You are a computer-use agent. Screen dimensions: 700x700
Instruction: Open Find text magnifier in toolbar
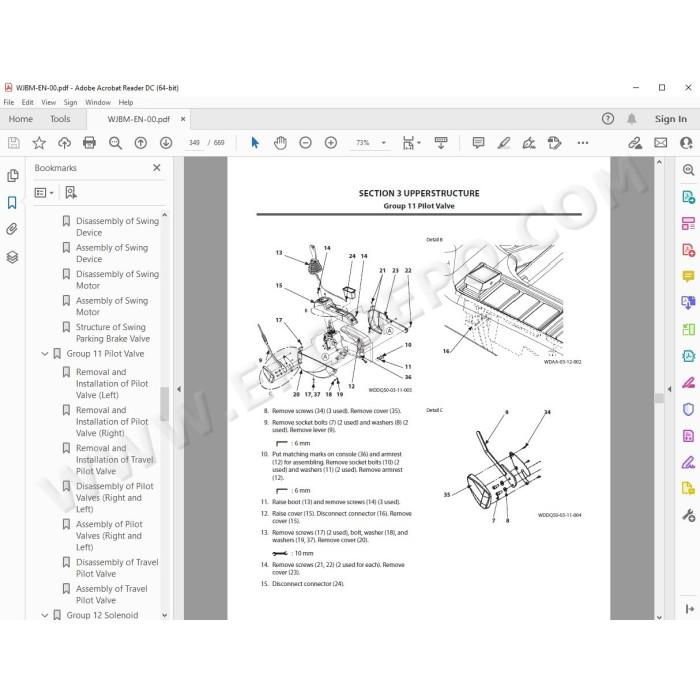click(115, 143)
